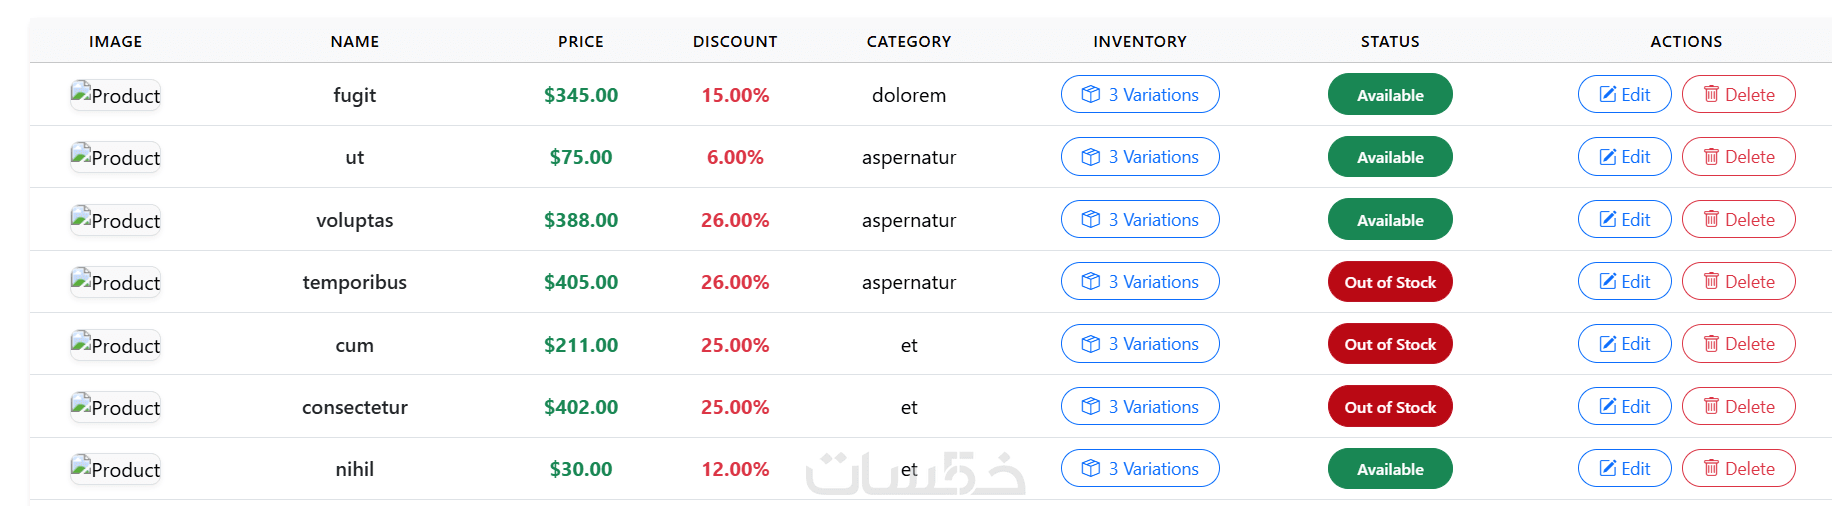This screenshot has height=506, width=1832.
Task: Click the trash icon in ut row
Action: tap(1712, 157)
